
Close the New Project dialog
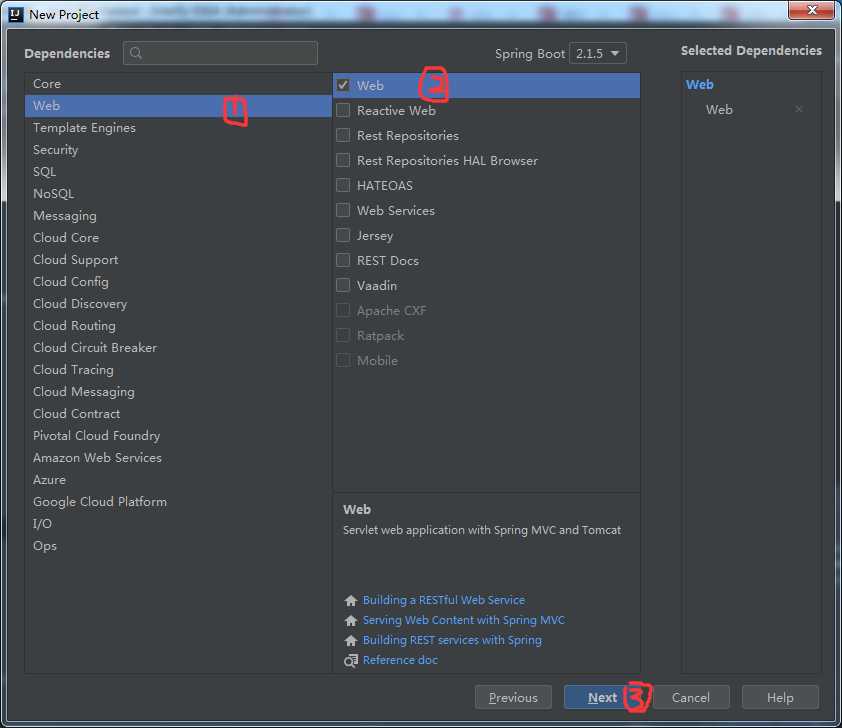811,10
